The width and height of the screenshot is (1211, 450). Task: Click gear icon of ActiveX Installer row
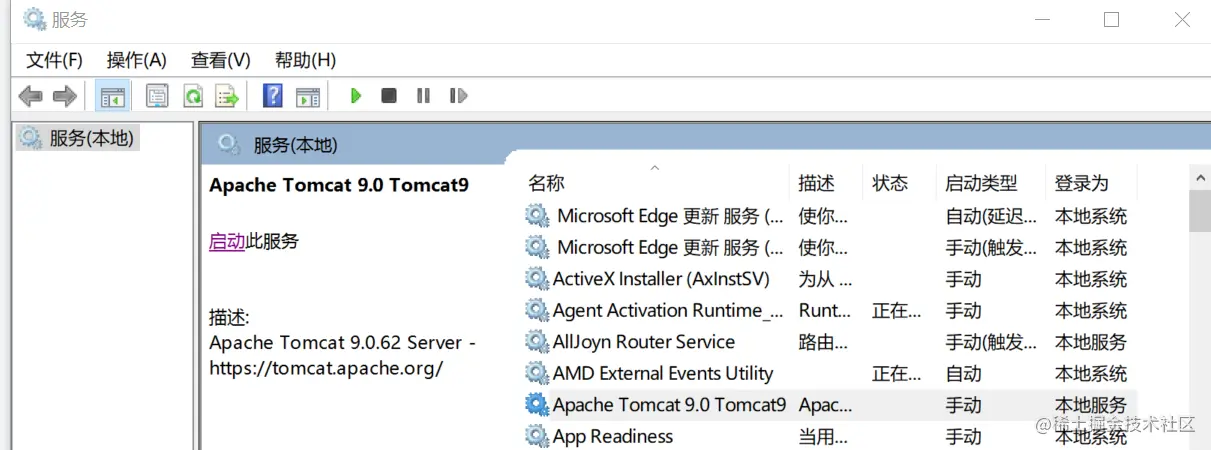point(537,279)
